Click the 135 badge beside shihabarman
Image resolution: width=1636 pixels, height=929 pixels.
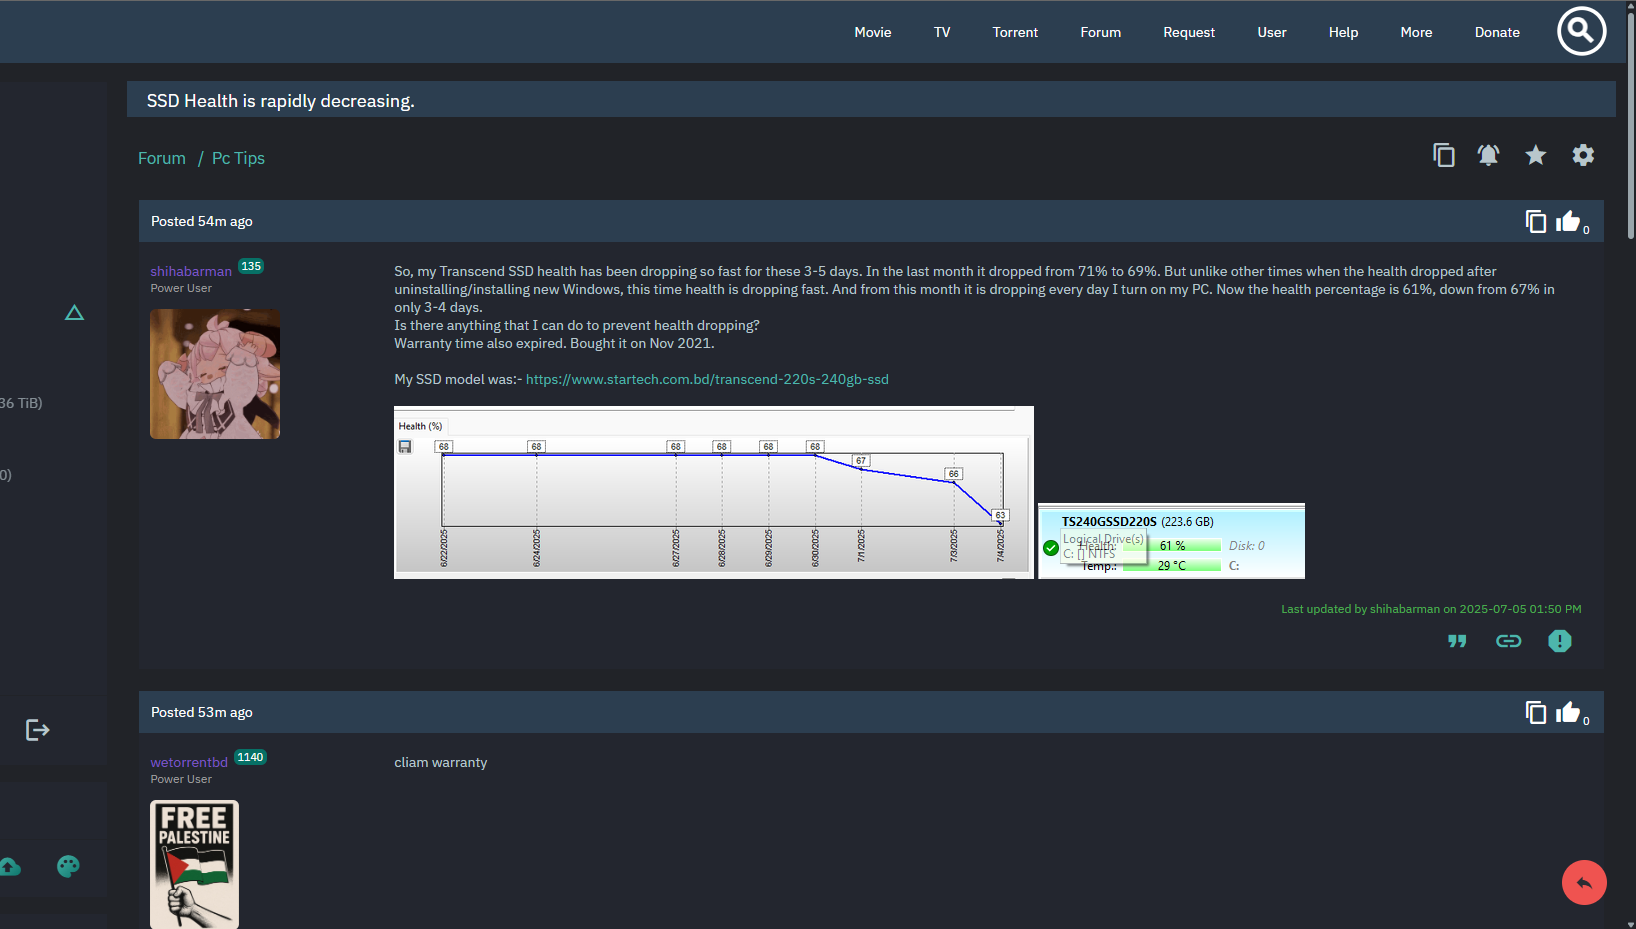point(251,266)
